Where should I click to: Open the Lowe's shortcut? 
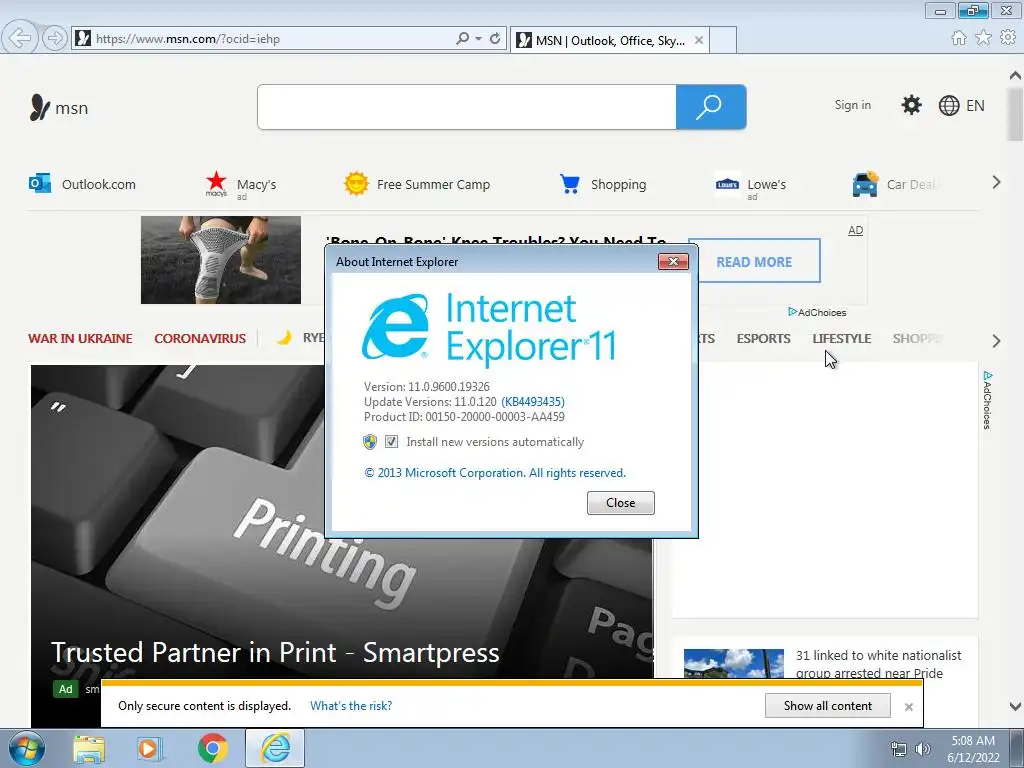pyautogui.click(x=751, y=186)
